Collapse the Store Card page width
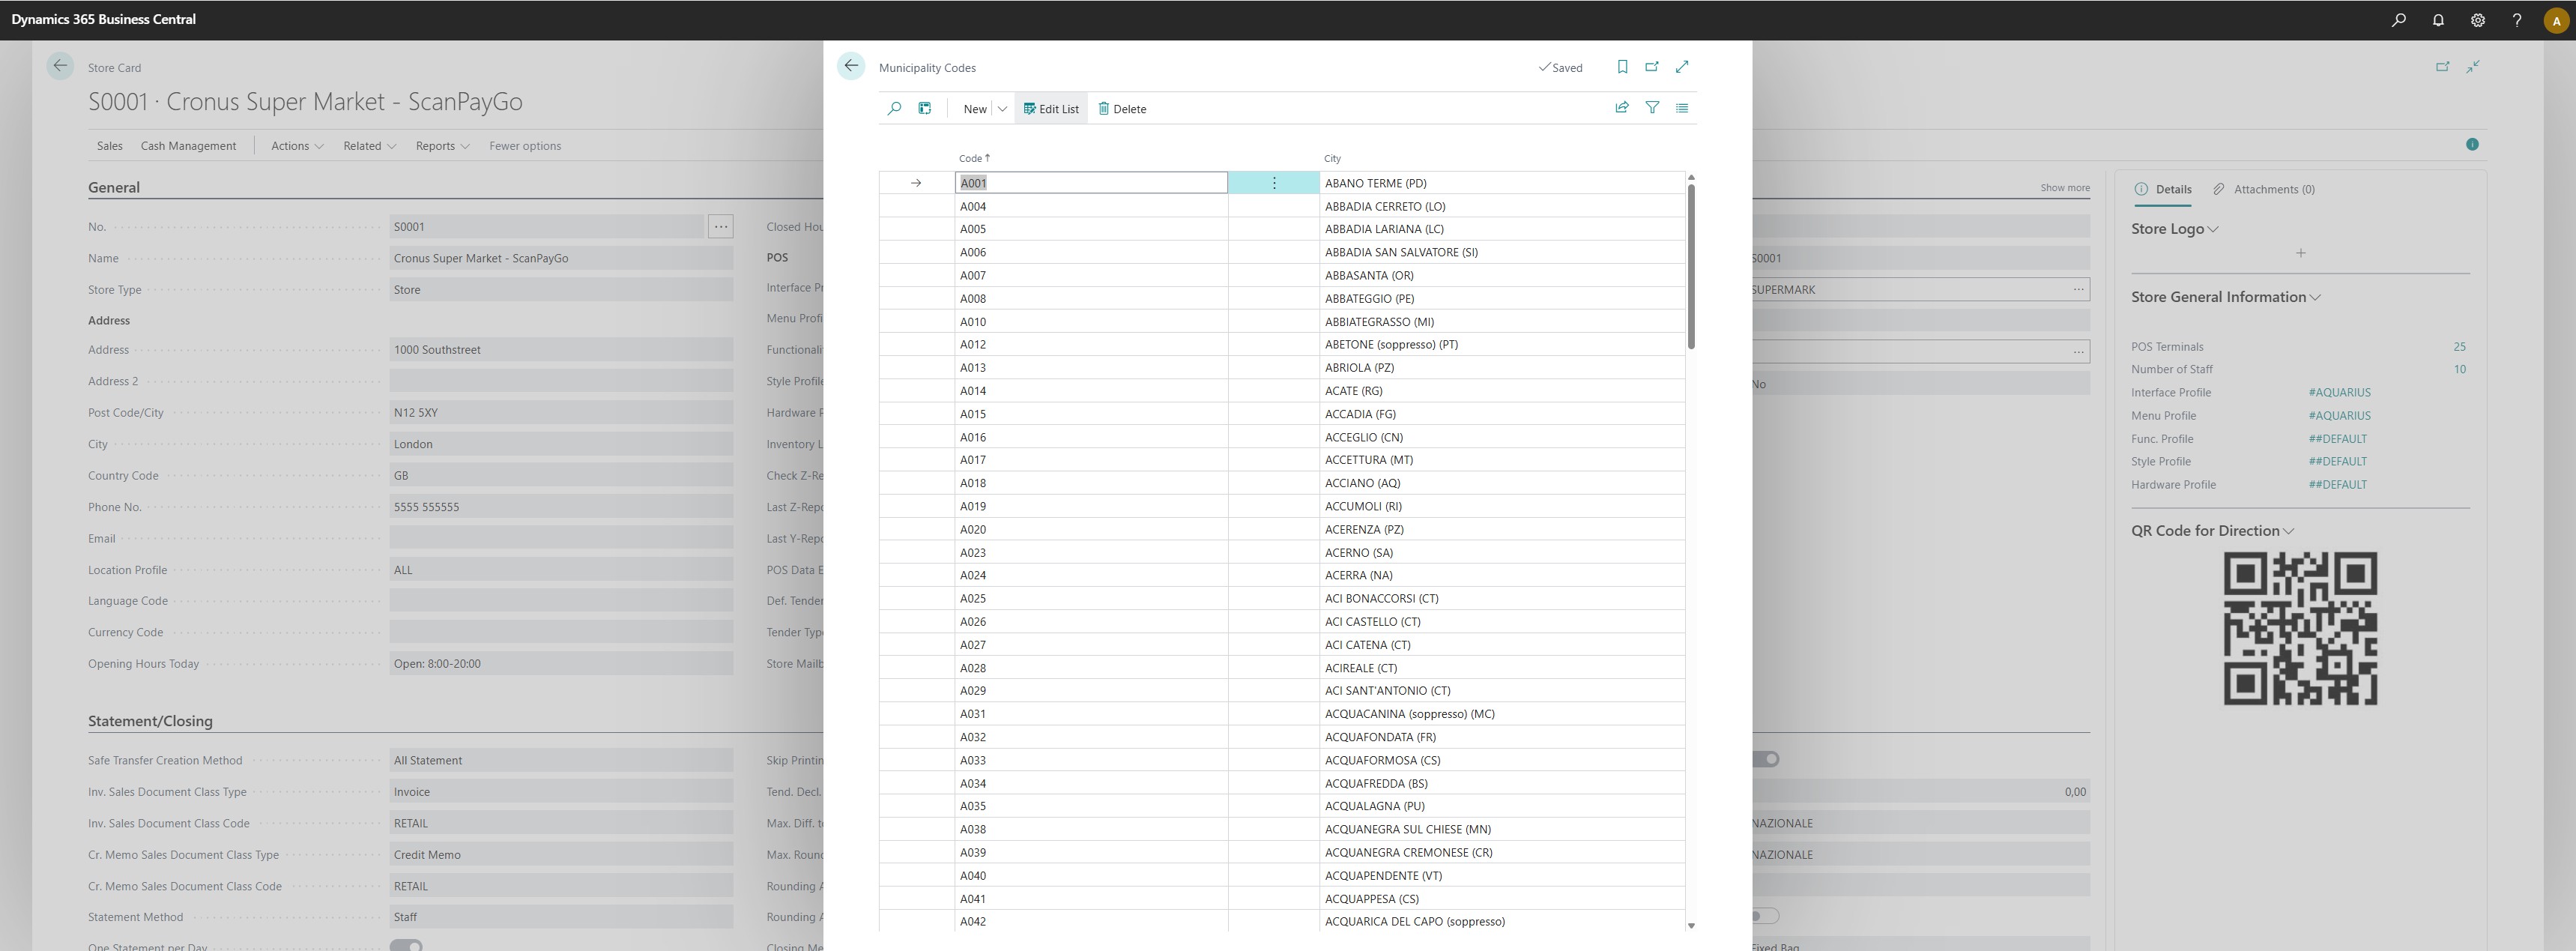The height and width of the screenshot is (951, 2576). tap(2472, 67)
